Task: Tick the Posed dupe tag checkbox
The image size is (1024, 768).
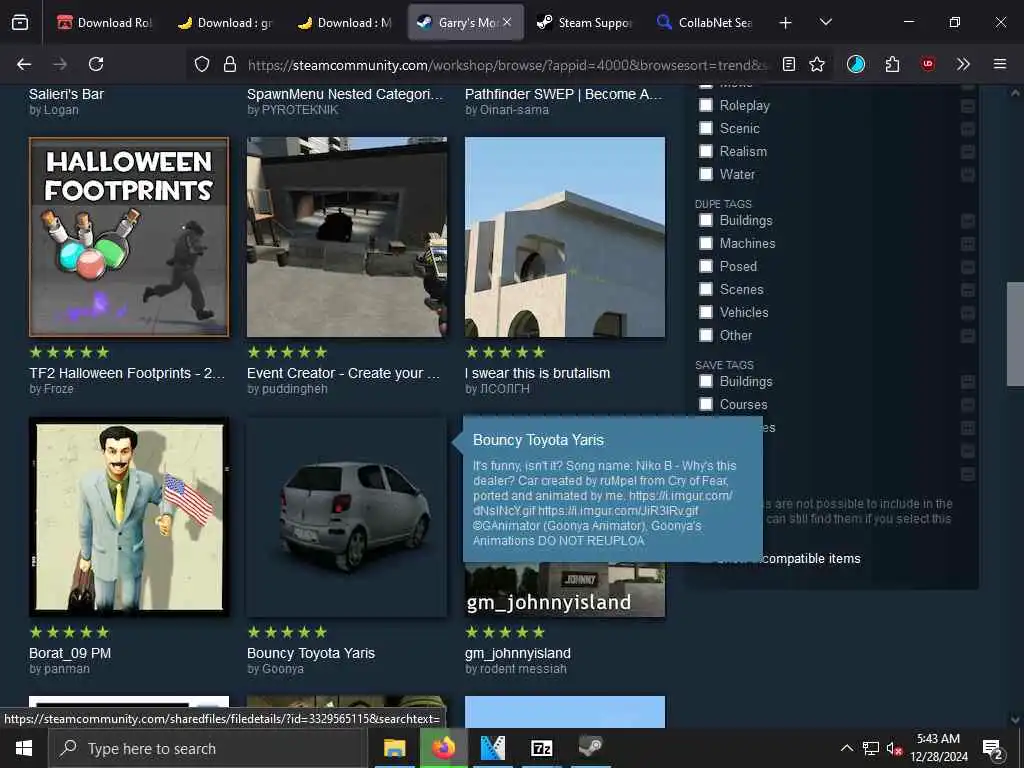Action: 706,266
